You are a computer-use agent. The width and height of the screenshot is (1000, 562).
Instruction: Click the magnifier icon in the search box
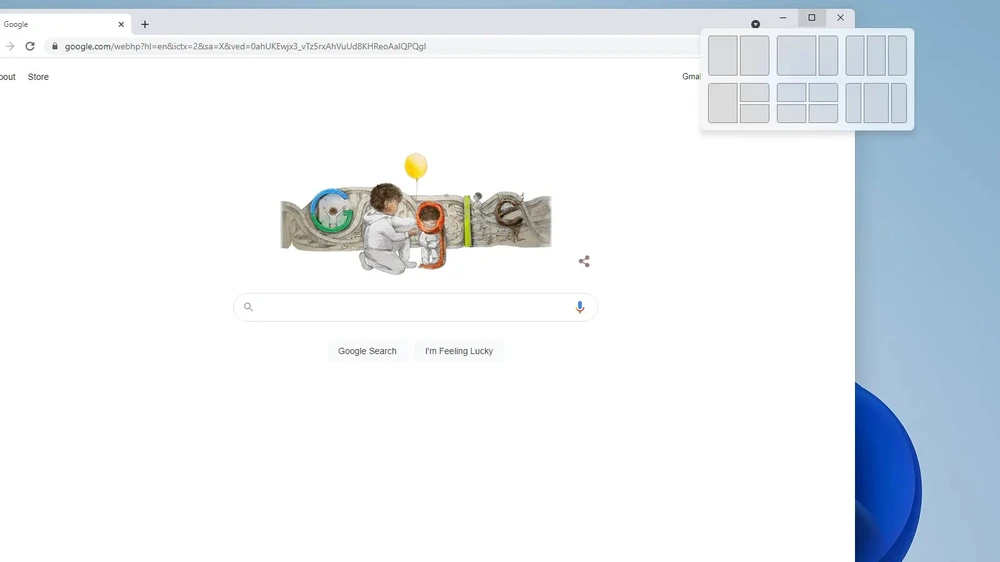(248, 307)
